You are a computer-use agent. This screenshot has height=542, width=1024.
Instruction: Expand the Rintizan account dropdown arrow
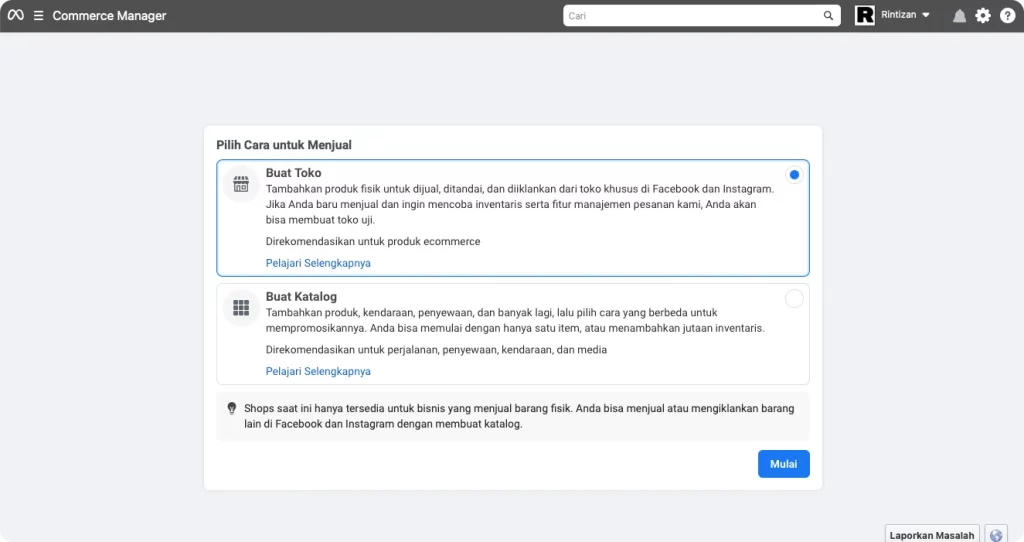(925, 15)
